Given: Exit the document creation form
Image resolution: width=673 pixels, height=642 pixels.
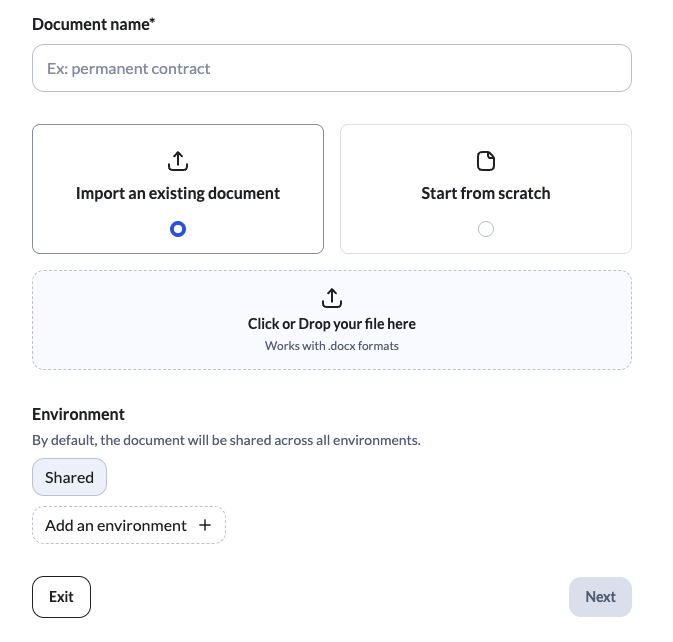Looking at the screenshot, I should tap(61, 597).
